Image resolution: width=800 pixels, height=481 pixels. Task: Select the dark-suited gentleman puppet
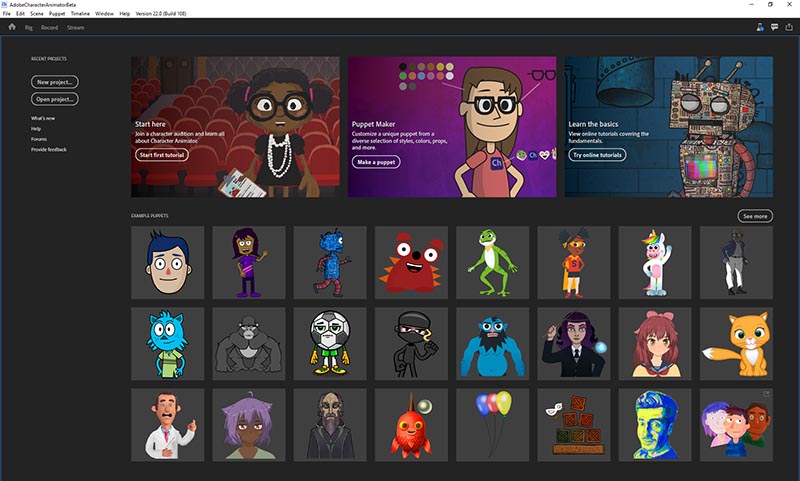click(736, 263)
